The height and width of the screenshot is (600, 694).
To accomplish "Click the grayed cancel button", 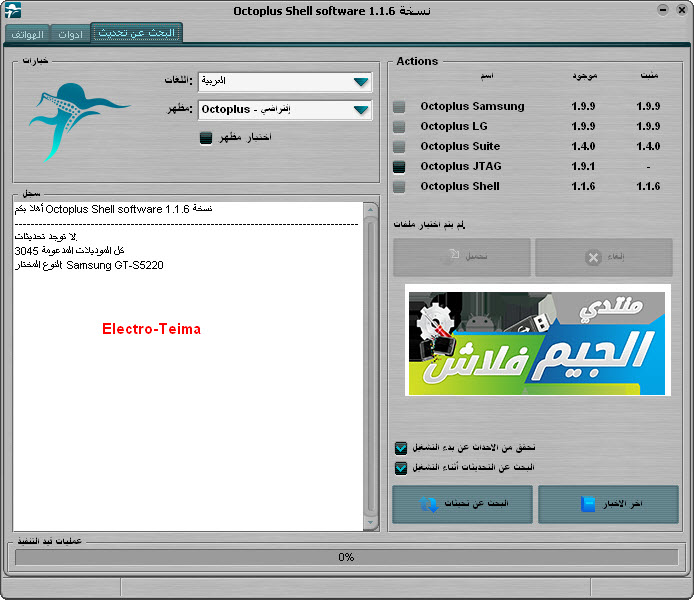I will point(604,257).
